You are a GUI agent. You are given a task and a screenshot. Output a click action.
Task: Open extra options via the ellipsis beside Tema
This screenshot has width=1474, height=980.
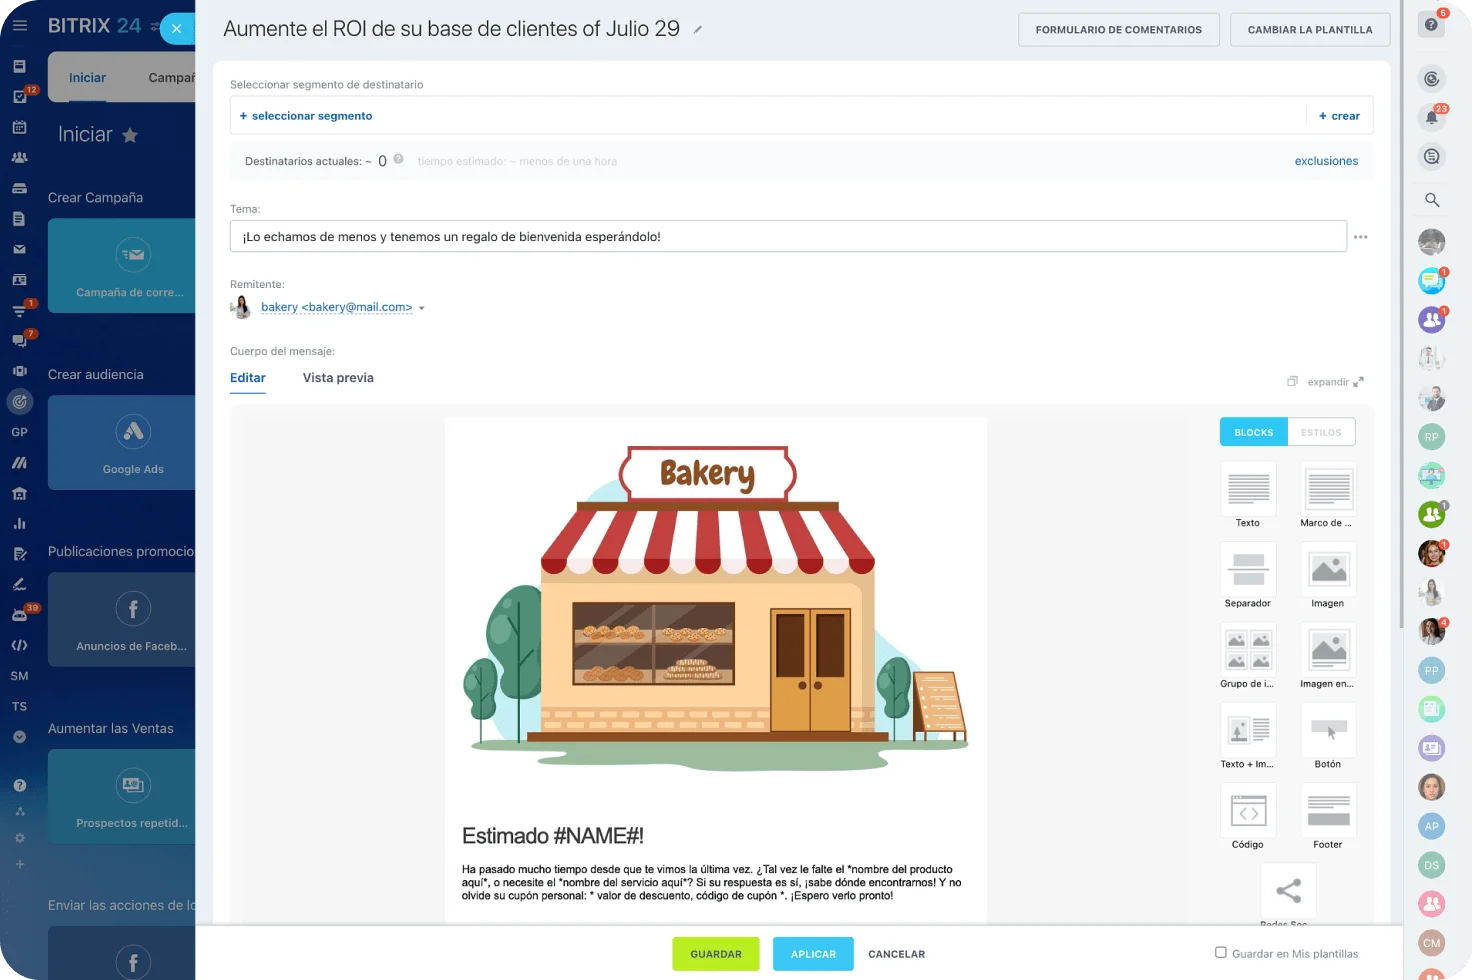click(1360, 236)
